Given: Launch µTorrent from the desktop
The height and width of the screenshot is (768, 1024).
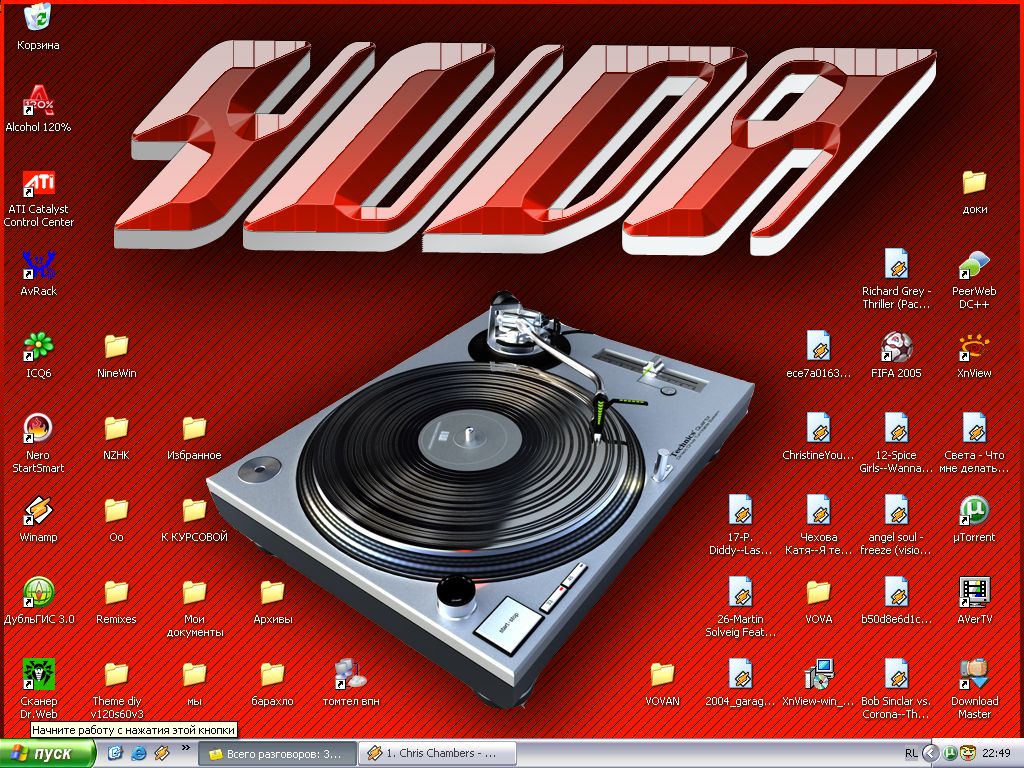Looking at the screenshot, I should coord(974,519).
